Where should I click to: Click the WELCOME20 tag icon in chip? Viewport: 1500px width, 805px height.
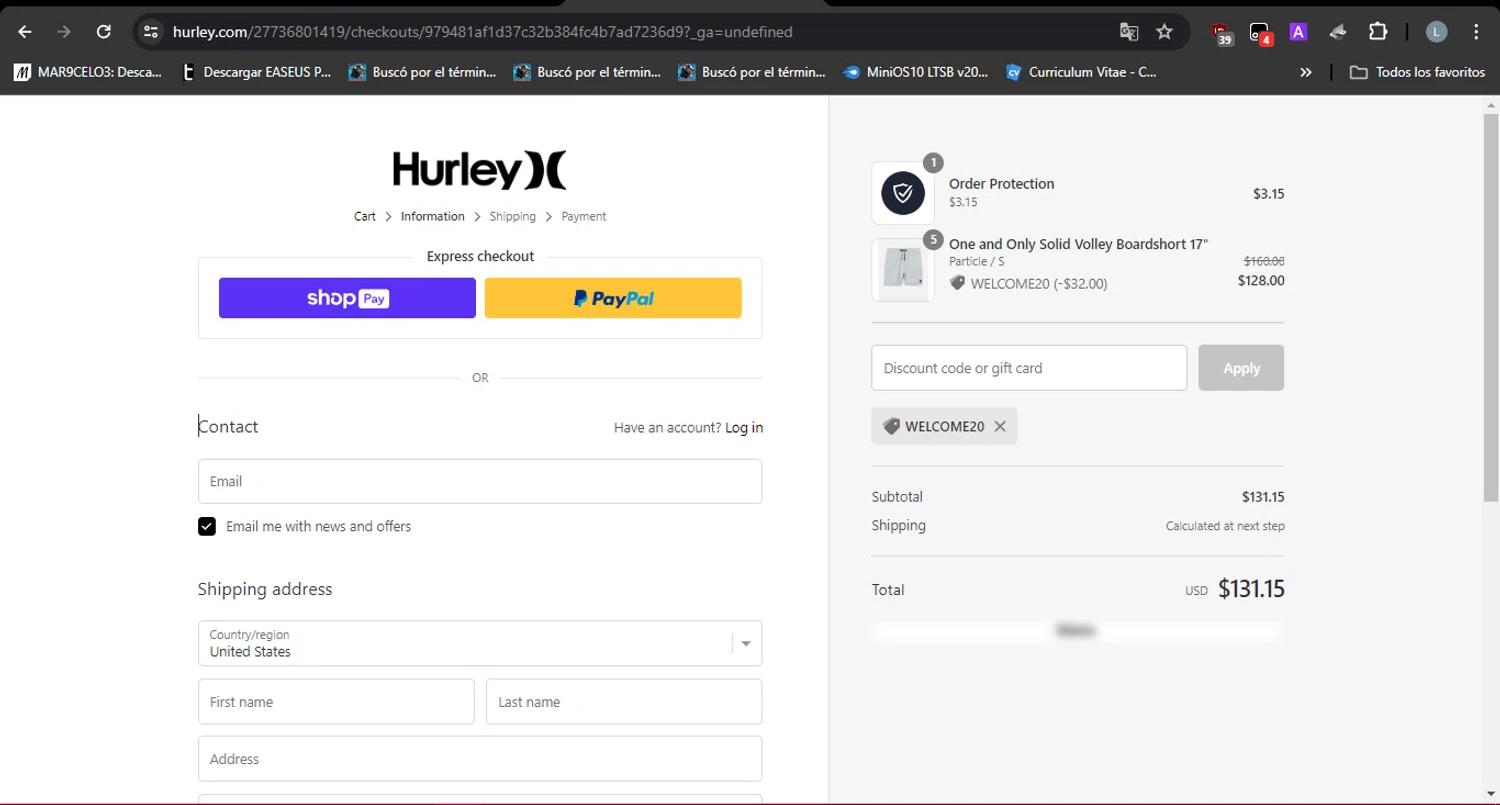click(891, 426)
